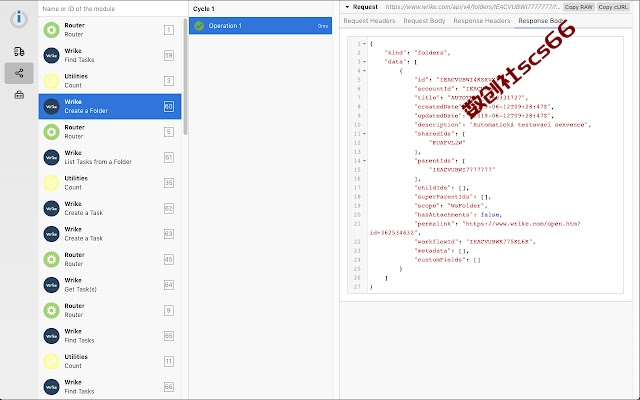Click the Wrike icon of Find Tasks 59
640x400 pixels.
(51, 55)
